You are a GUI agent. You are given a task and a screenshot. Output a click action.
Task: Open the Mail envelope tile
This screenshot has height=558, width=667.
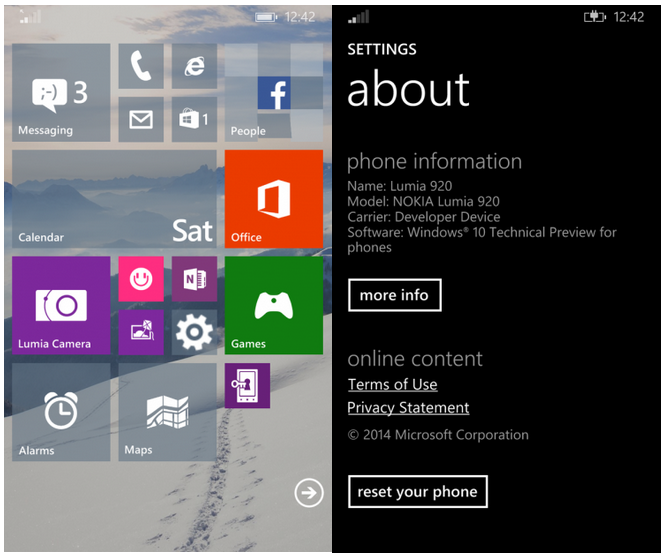pyautogui.click(x=141, y=119)
